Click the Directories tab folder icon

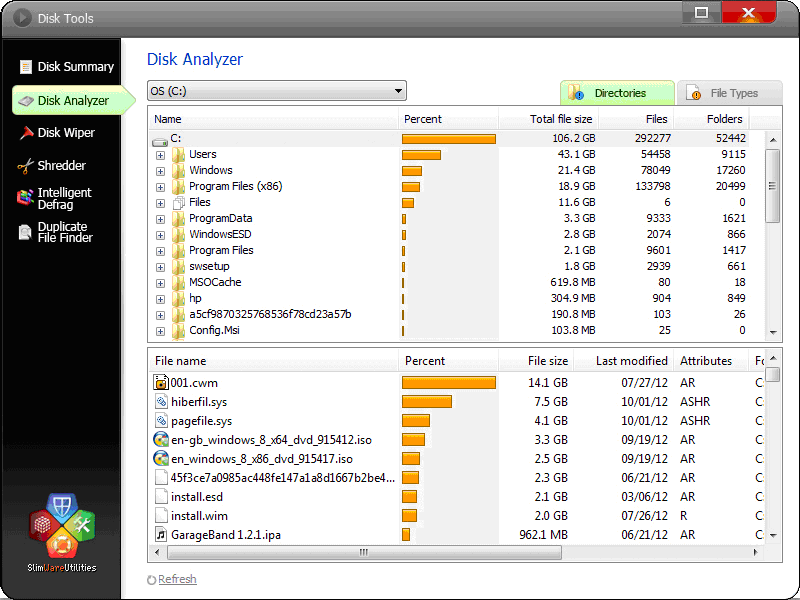pyautogui.click(x=576, y=92)
